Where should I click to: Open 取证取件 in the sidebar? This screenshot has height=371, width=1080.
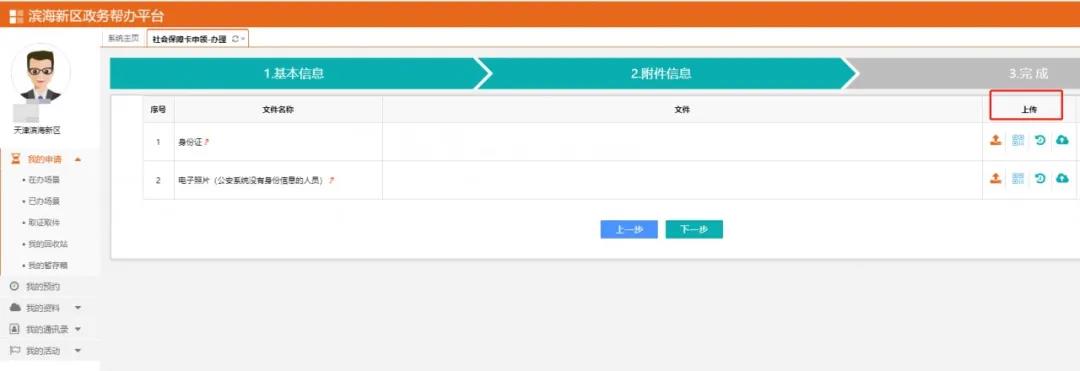(45, 223)
